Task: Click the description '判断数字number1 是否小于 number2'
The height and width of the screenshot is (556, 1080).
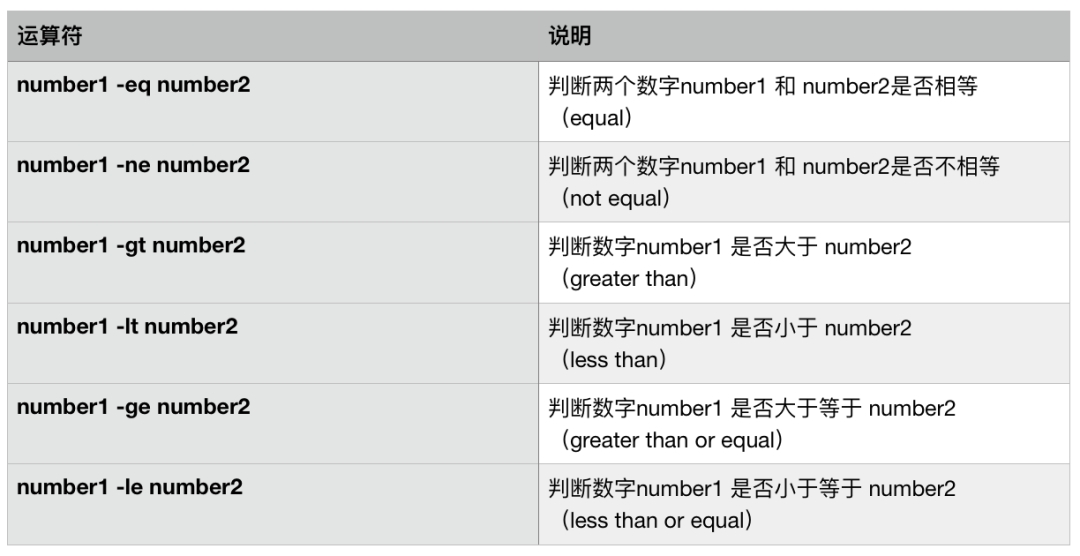Action: coord(730,328)
